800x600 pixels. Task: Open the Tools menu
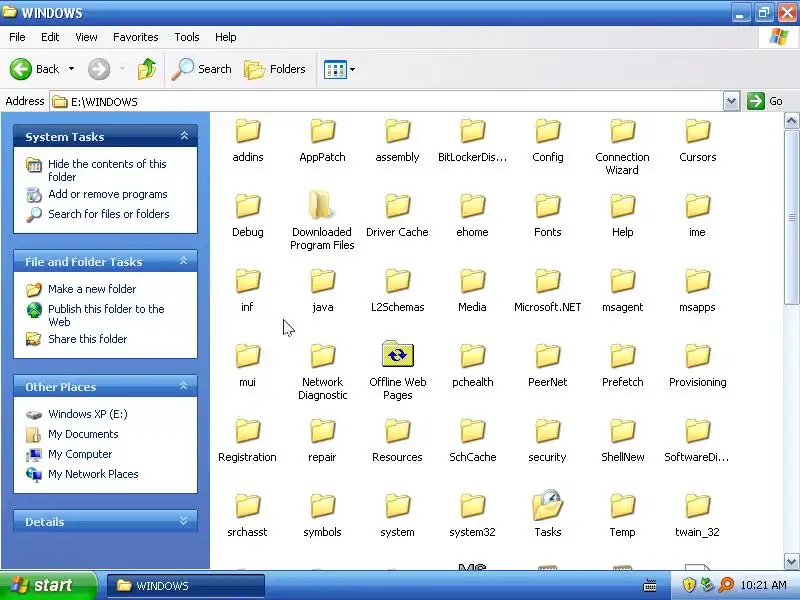coord(187,37)
